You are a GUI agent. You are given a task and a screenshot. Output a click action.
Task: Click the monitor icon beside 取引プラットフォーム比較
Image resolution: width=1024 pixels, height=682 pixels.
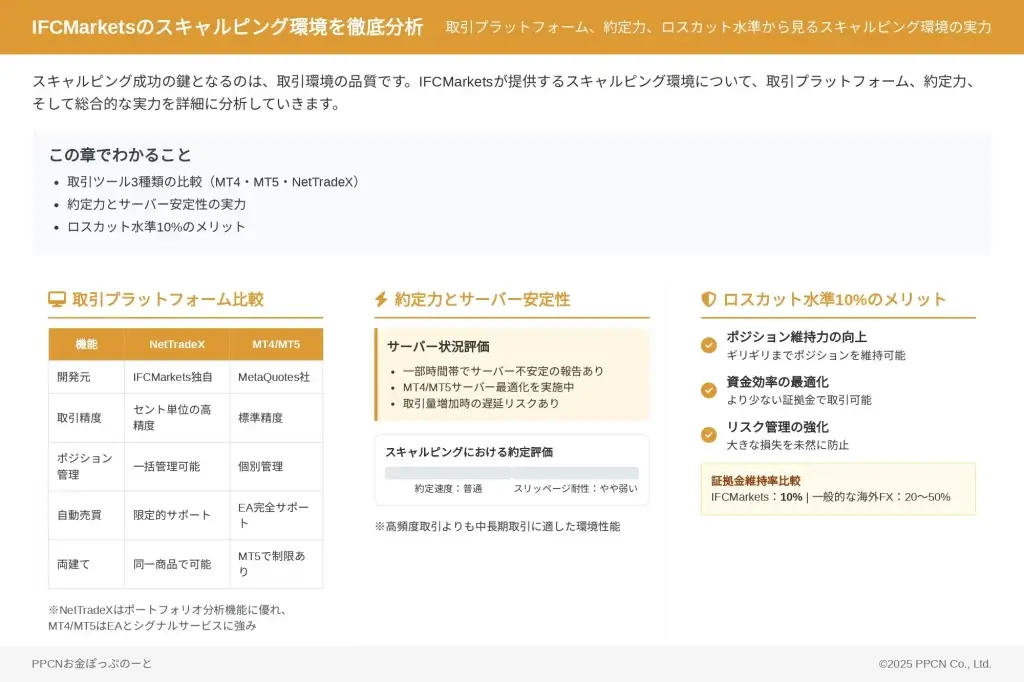(57, 299)
